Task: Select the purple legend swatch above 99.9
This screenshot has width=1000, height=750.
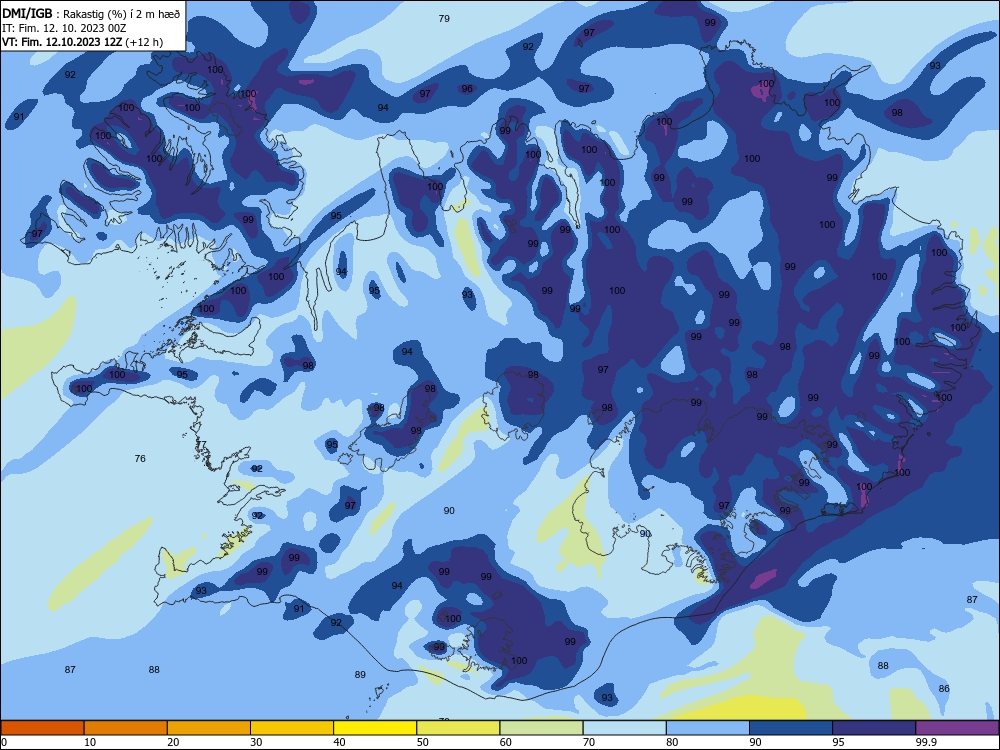Action: point(958,728)
